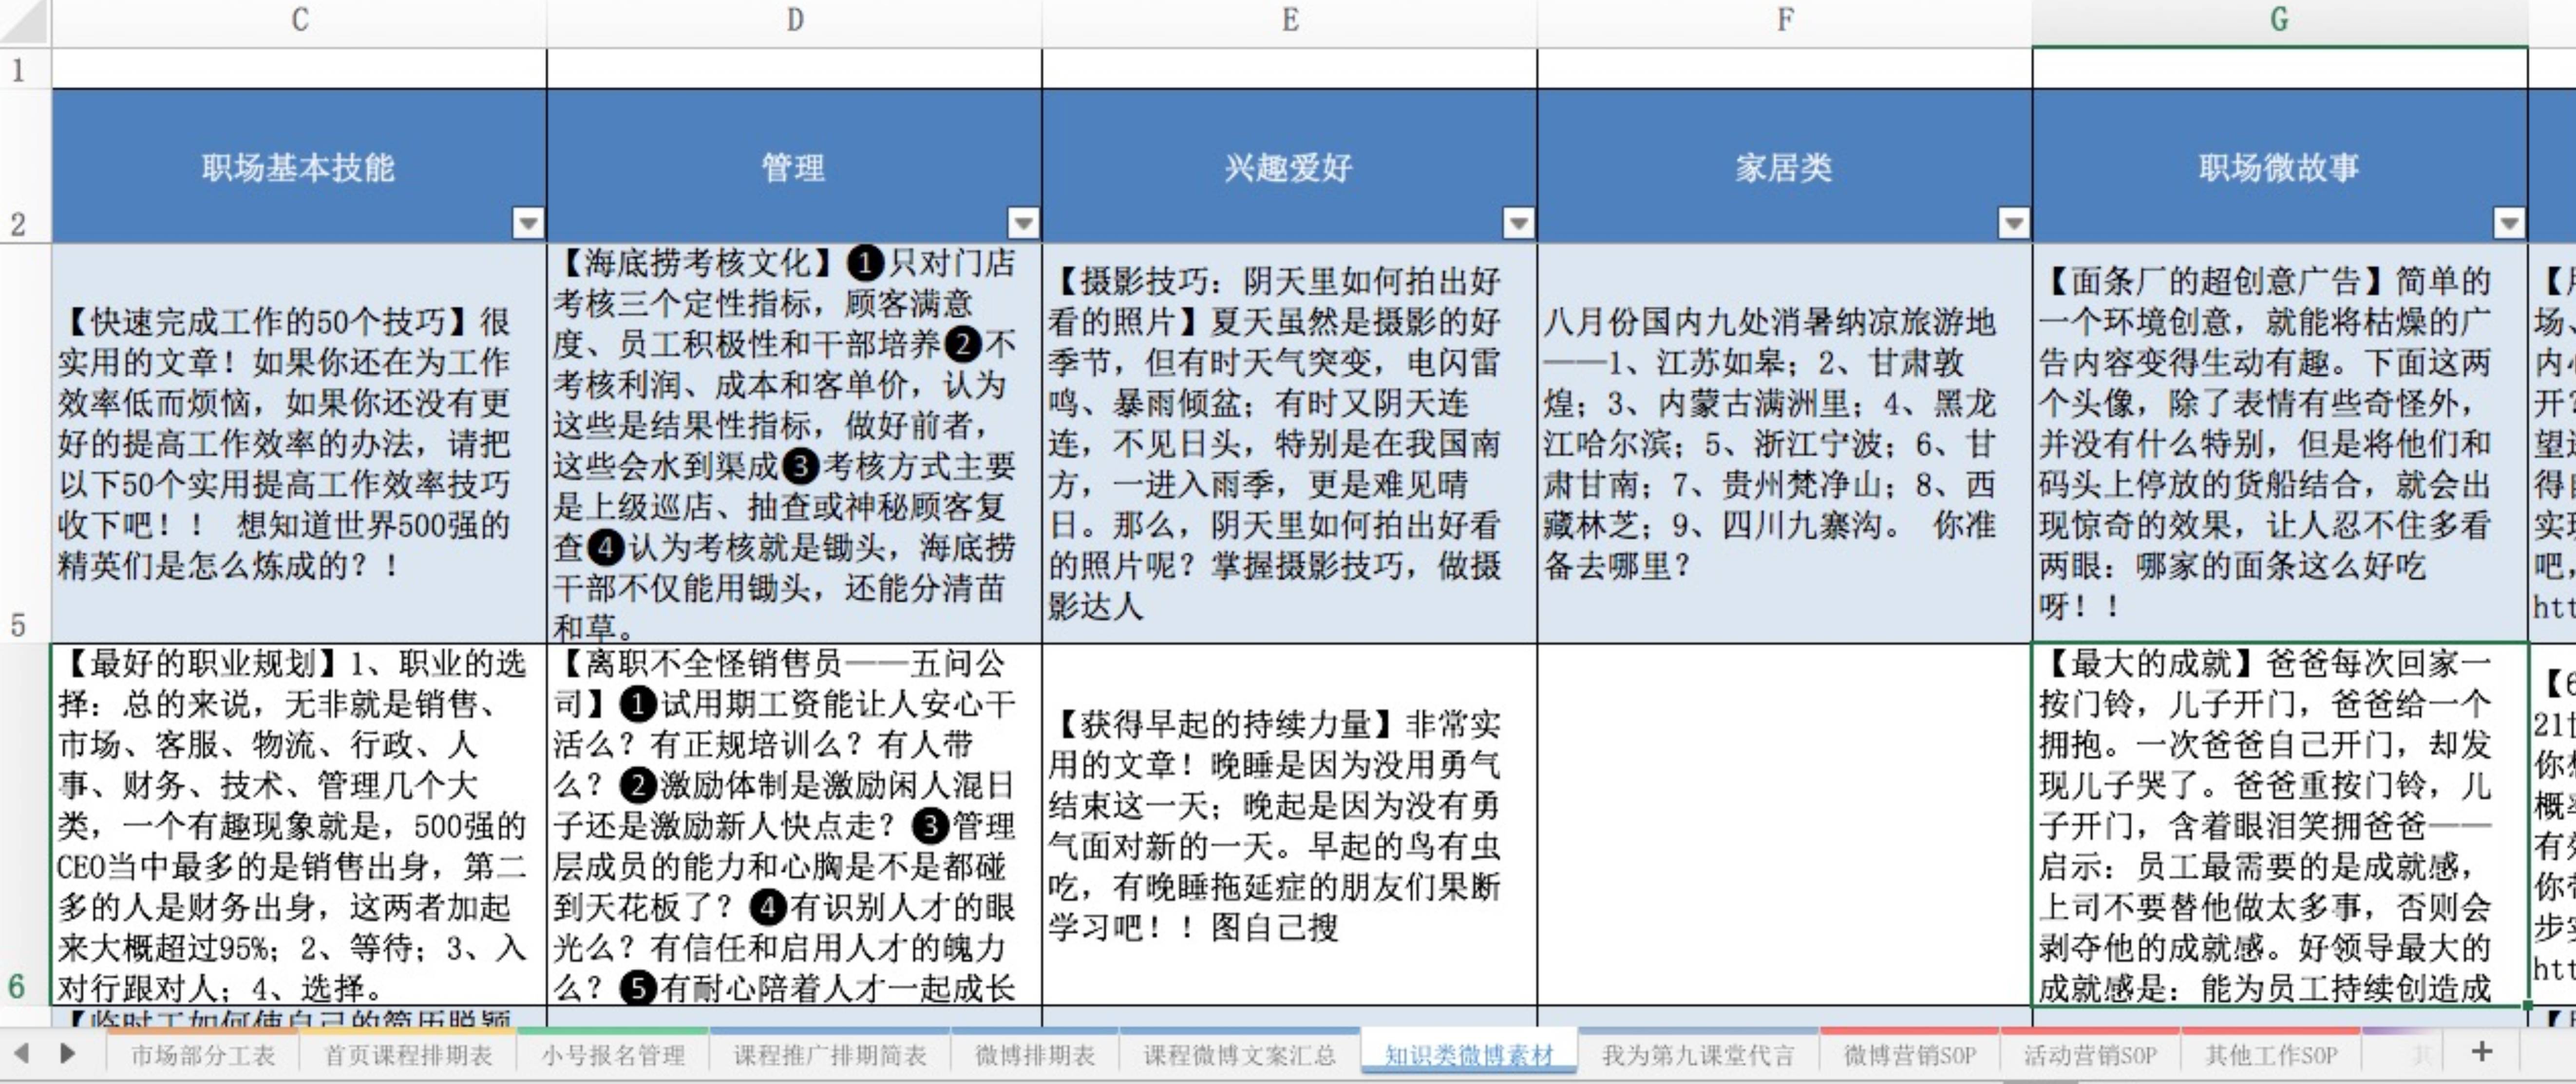Screen dimensions: 2576x1084
Task: Select column G header
Action: point(2280,20)
